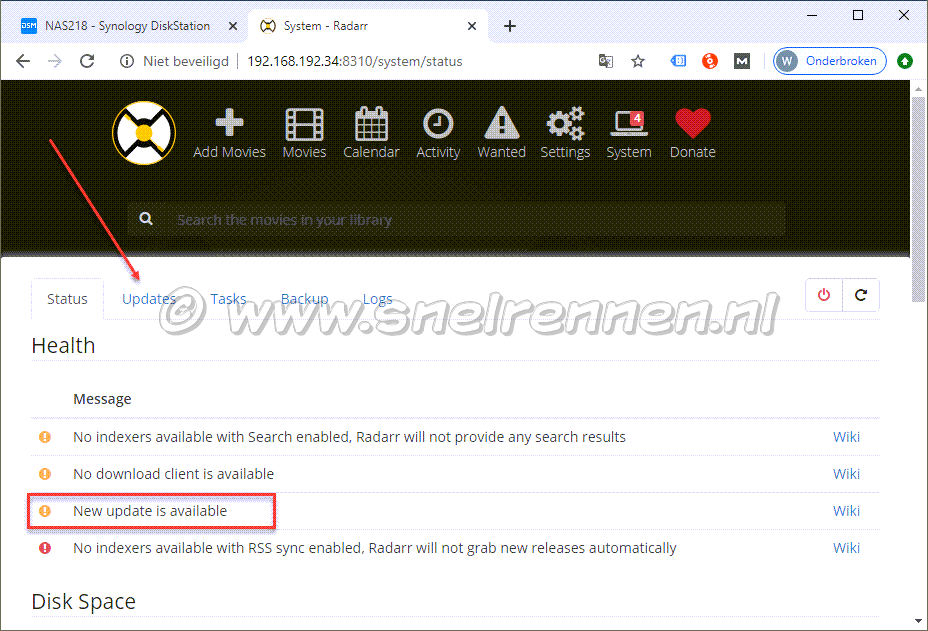Click the Search enabled indexers warning message
The image size is (928, 631).
(349, 437)
